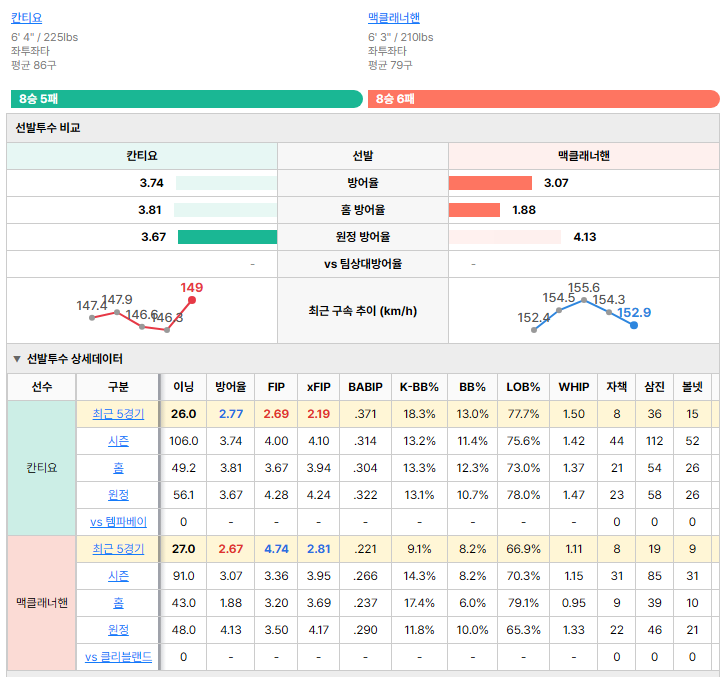
Task: Open the 칸티요 player profile link
Action: coord(26,18)
